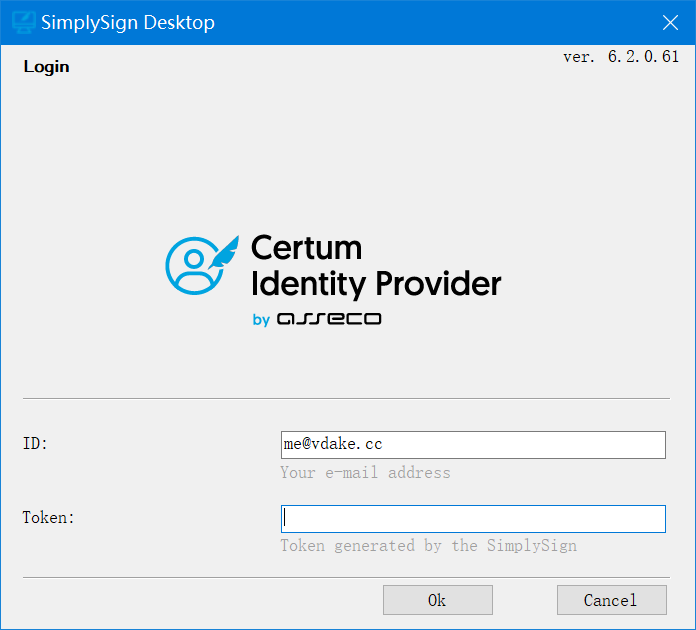Click the Certum Identity Provider logo
696x630 pixels.
pos(333,280)
